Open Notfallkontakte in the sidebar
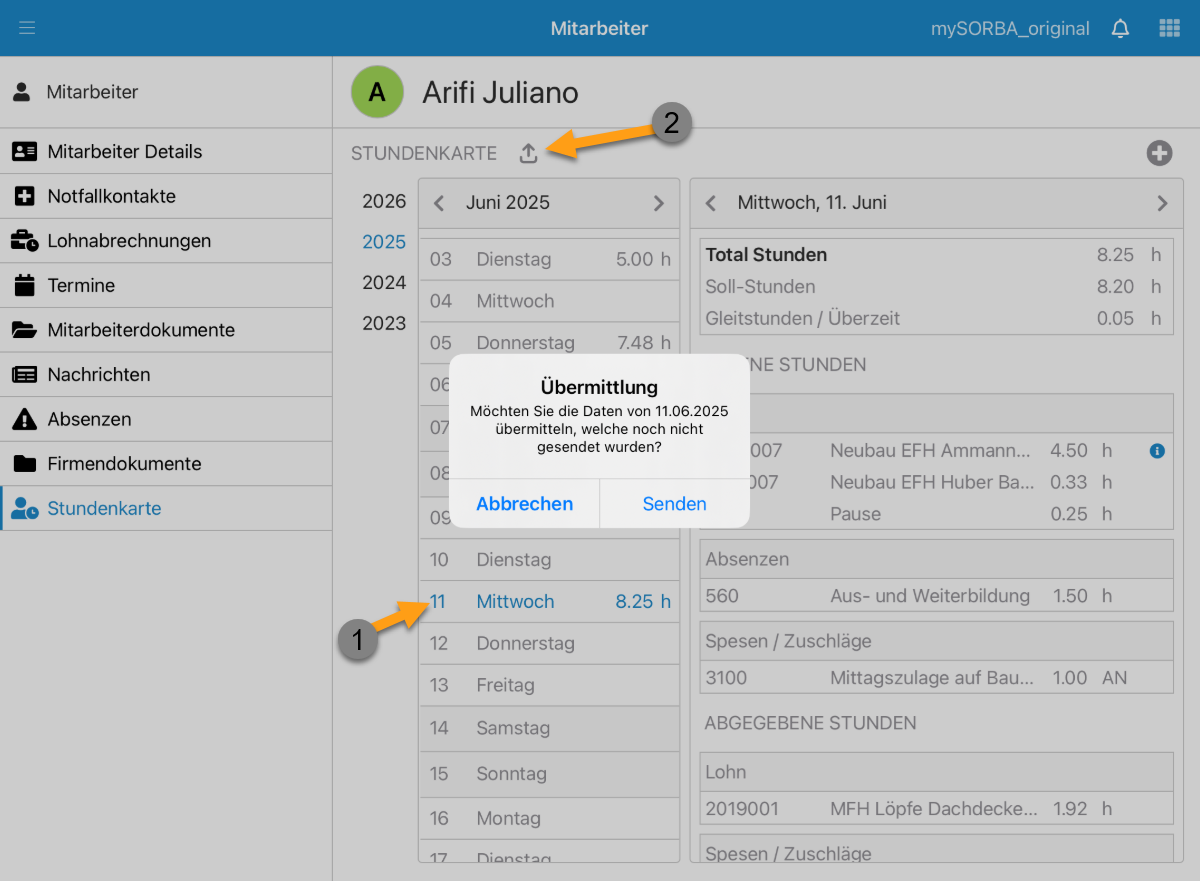The image size is (1200, 881). [x=111, y=196]
